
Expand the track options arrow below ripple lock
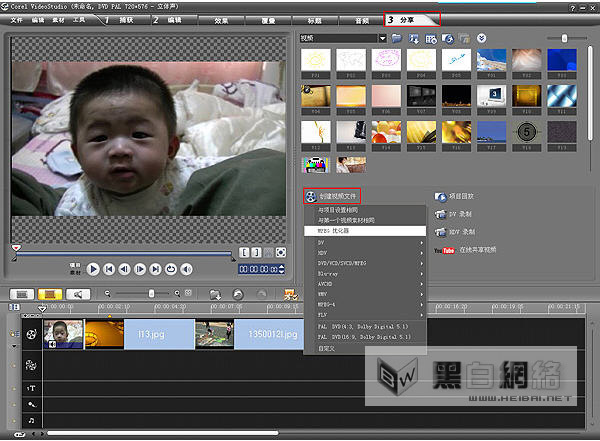point(14,346)
